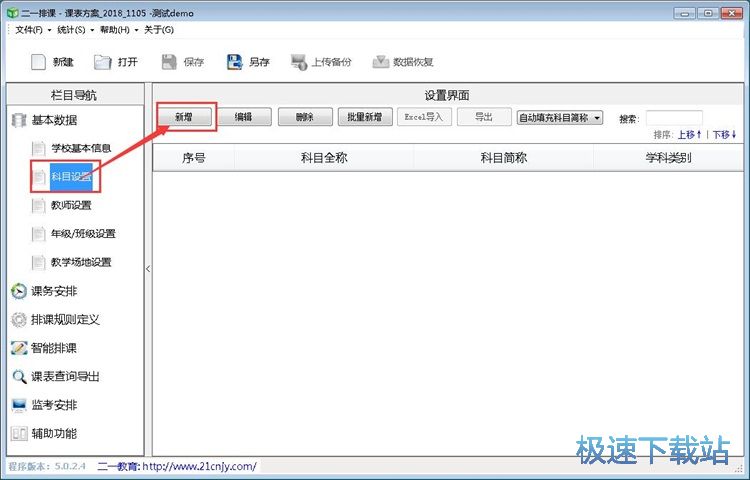The image size is (750, 480).
Task: Click the document icon beside 教师设置
Action: (38, 206)
